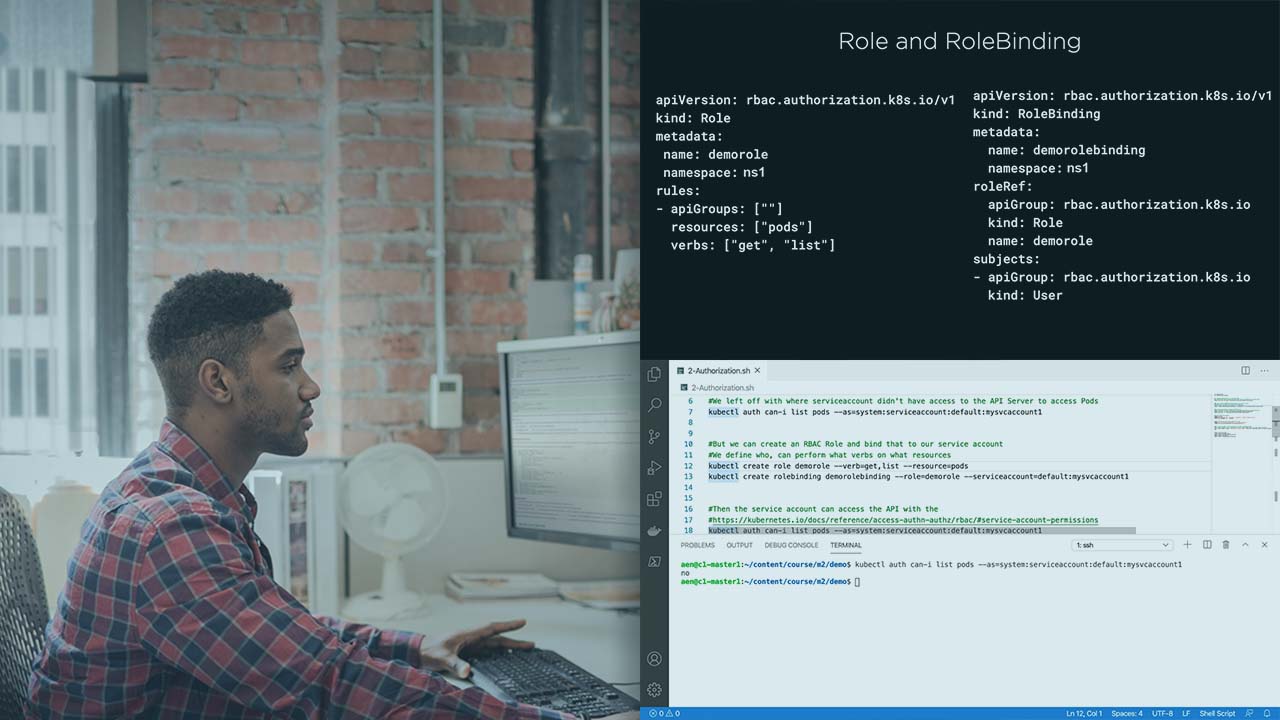
Task: Kill terminal with the trash icon
Action: point(1226,545)
